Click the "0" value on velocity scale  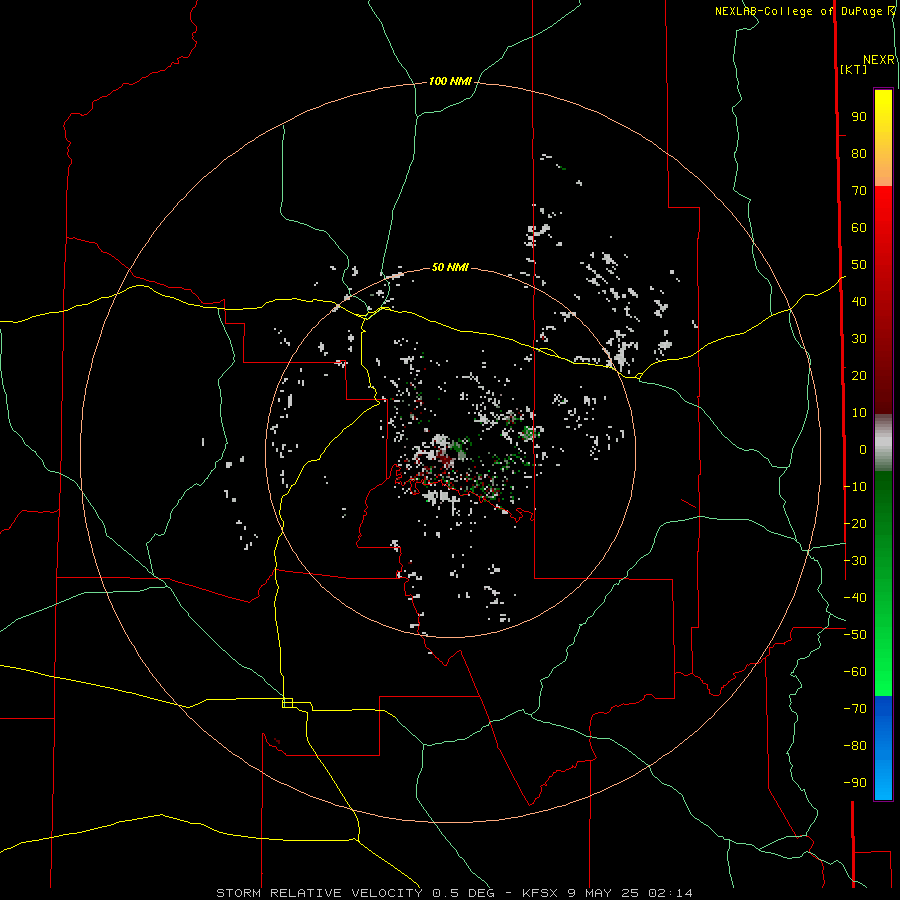coord(863,450)
